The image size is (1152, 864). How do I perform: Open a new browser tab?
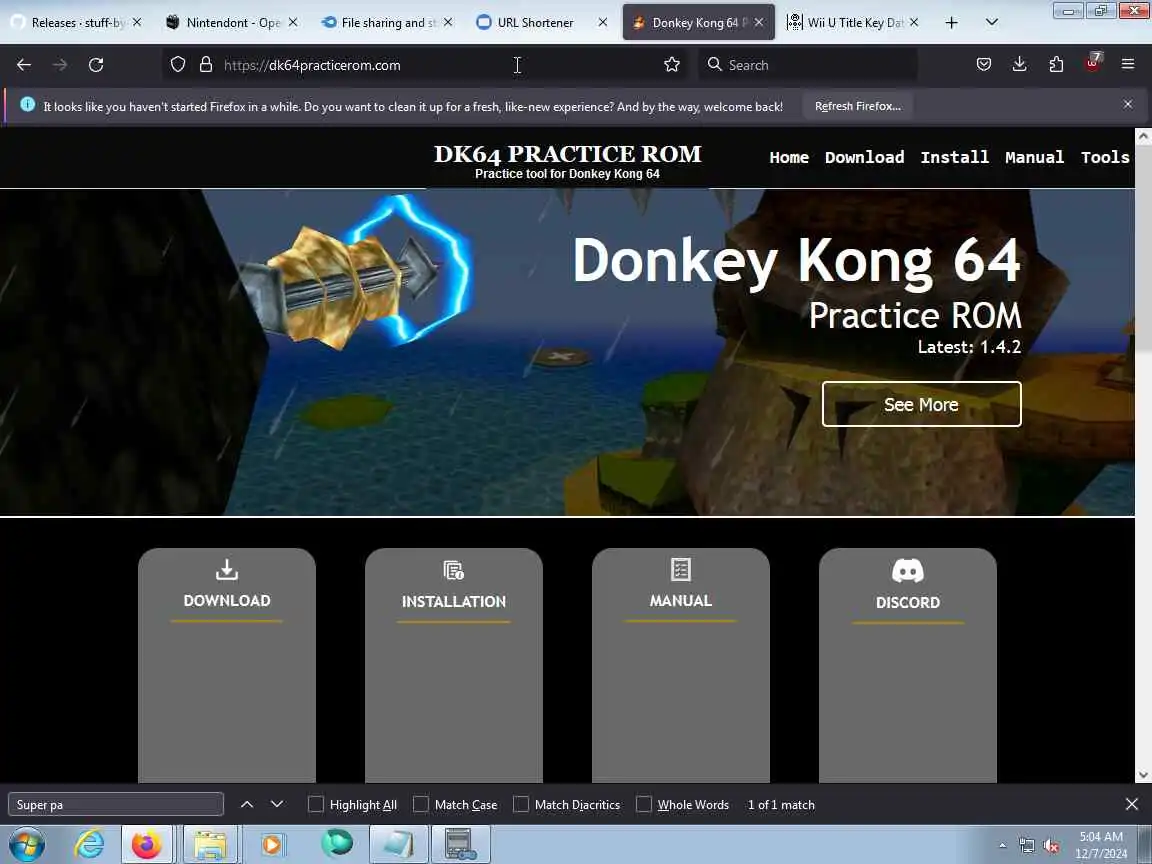[x=951, y=23]
